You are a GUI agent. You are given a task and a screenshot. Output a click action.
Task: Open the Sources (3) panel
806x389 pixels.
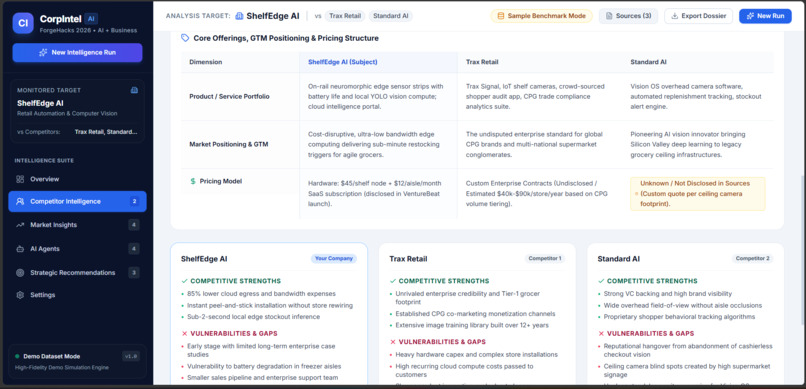(x=628, y=16)
